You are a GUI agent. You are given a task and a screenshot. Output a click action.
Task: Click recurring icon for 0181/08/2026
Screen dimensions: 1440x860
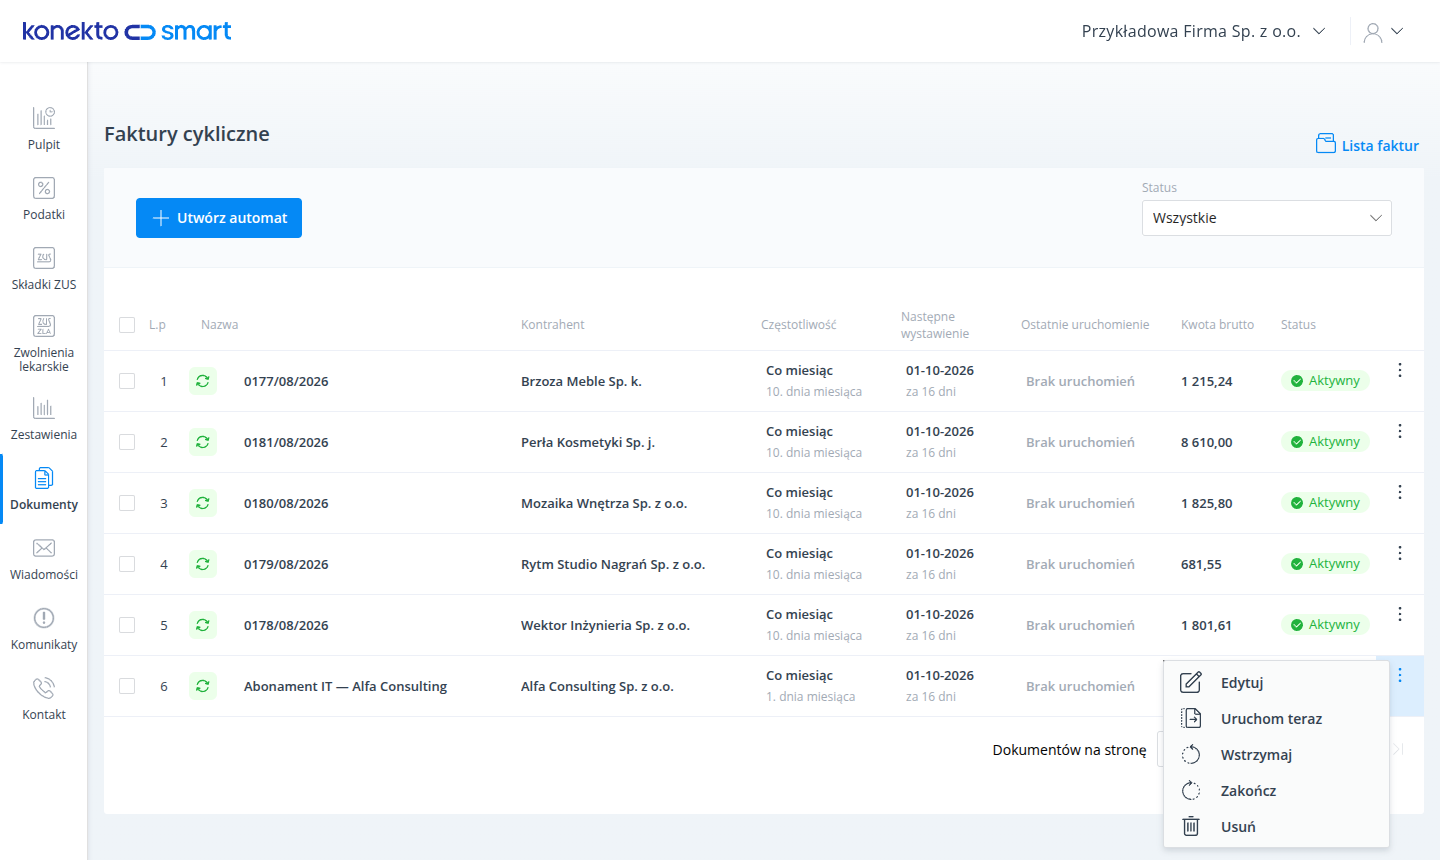point(203,442)
